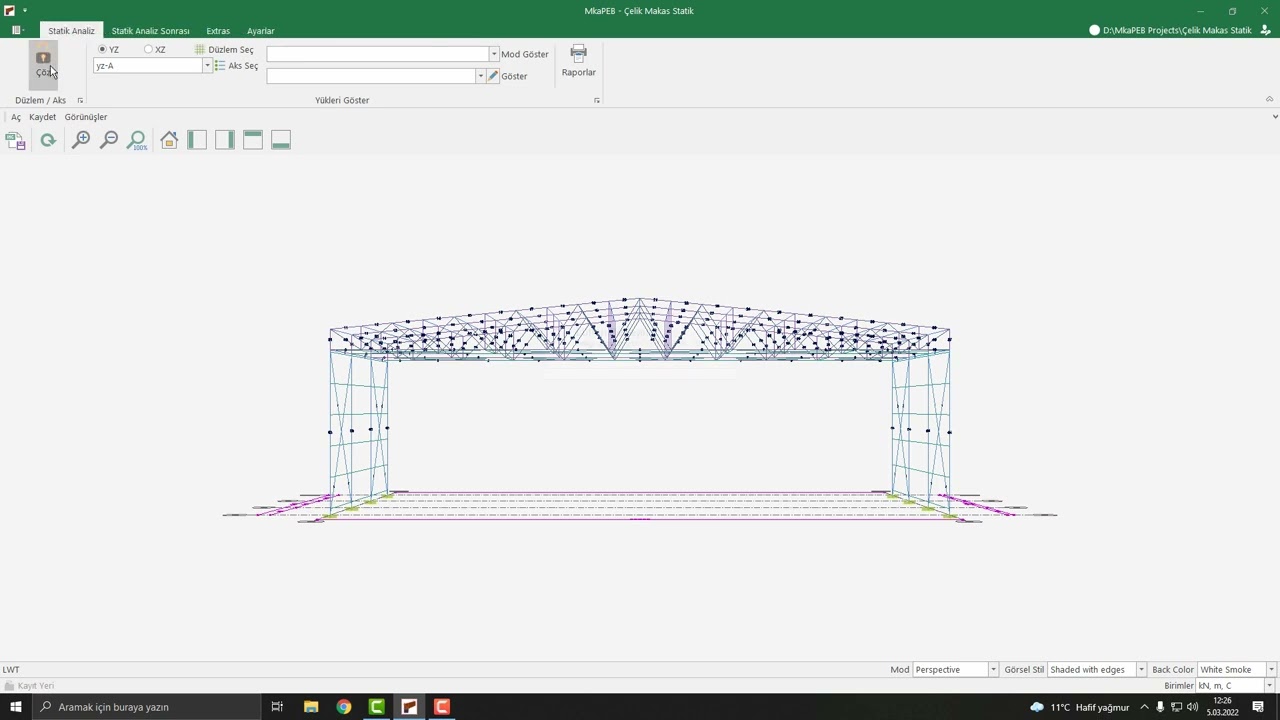Image resolution: width=1280 pixels, height=720 pixels.
Task: Open red C app taskbar icon
Action: 442,707
